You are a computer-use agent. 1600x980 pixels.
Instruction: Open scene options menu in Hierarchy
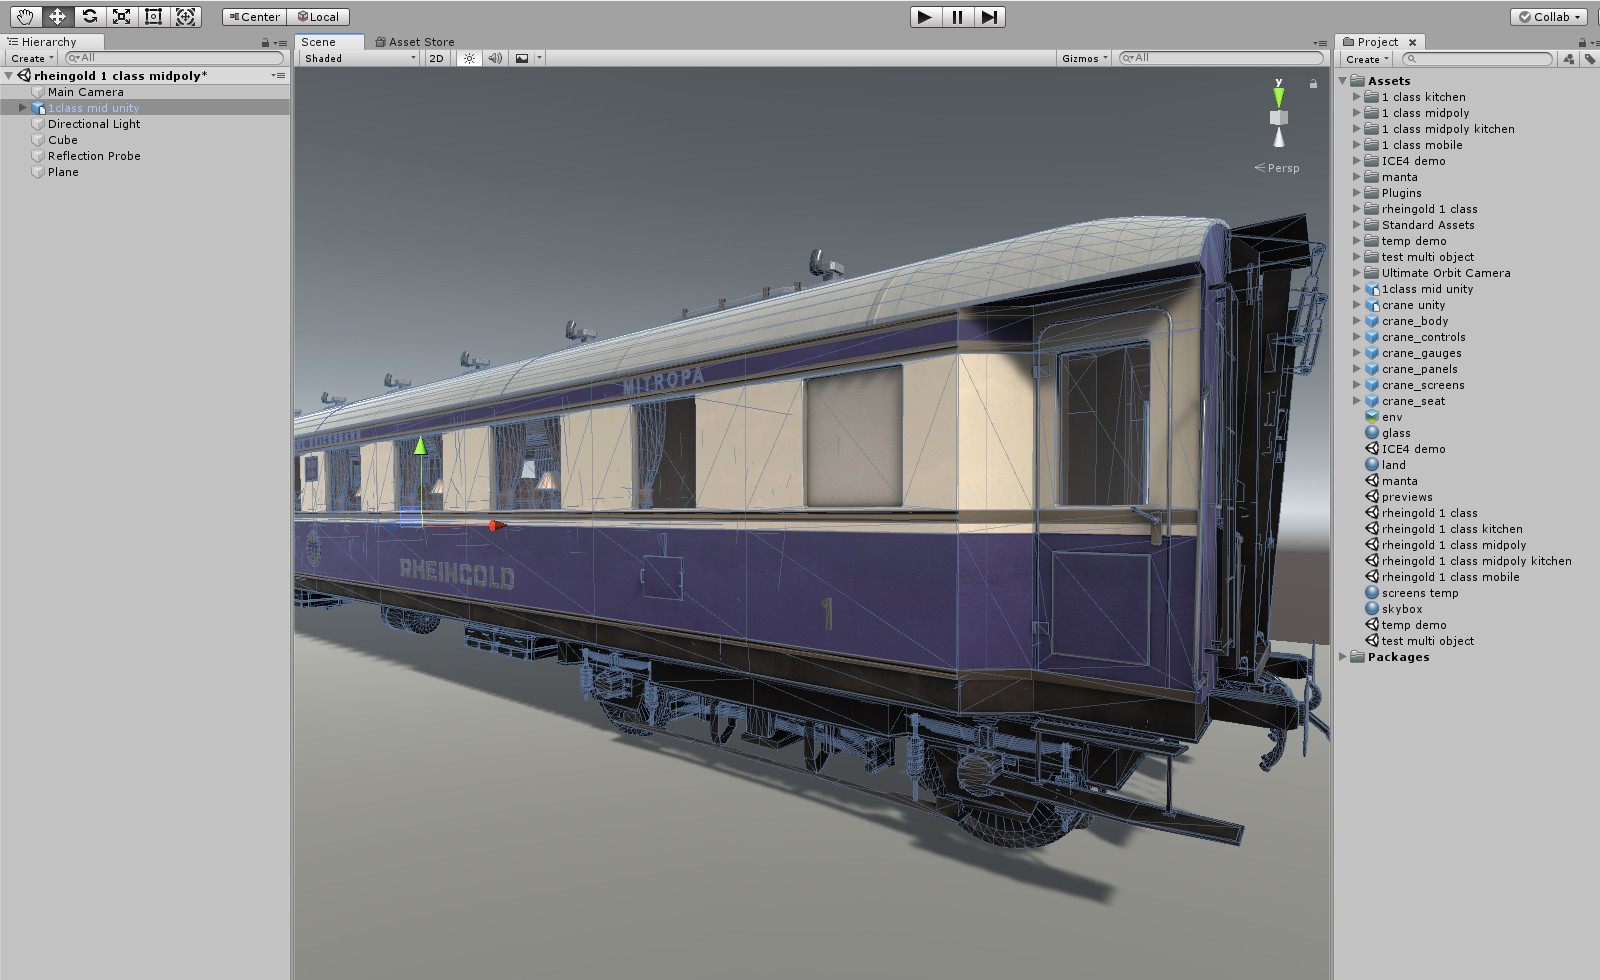pyautogui.click(x=278, y=76)
